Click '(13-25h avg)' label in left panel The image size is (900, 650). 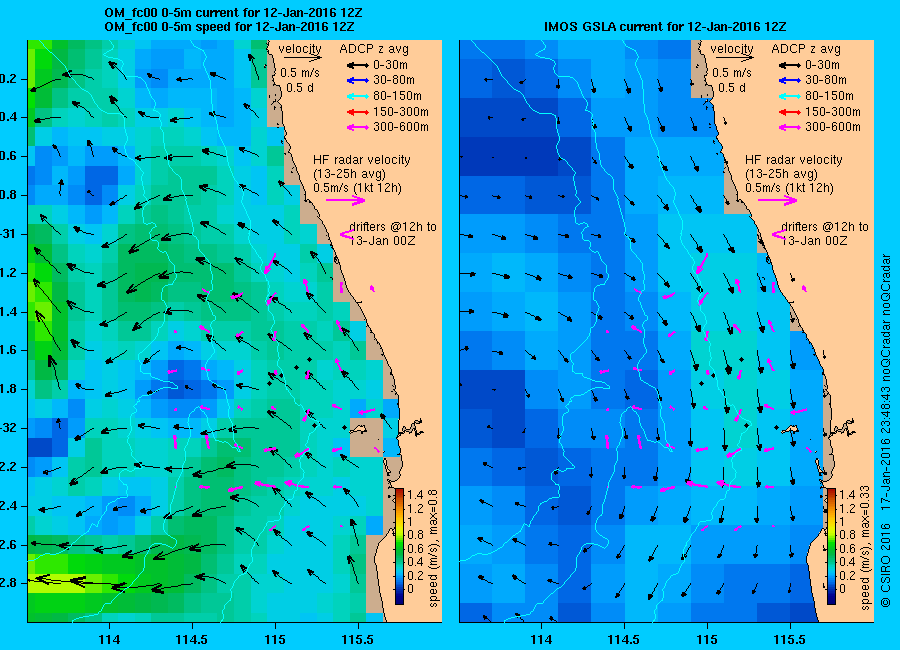[x=350, y=173]
